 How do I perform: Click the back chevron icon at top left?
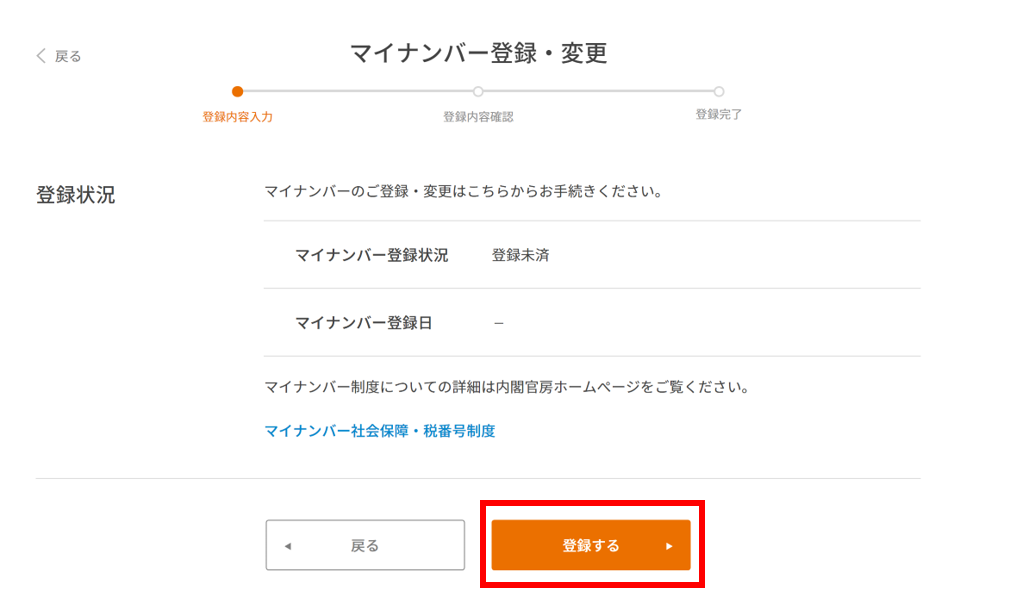[41, 56]
